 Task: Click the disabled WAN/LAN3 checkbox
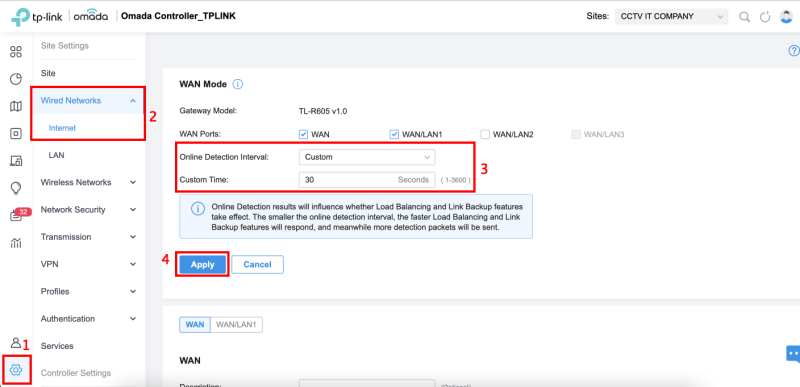[x=576, y=134]
